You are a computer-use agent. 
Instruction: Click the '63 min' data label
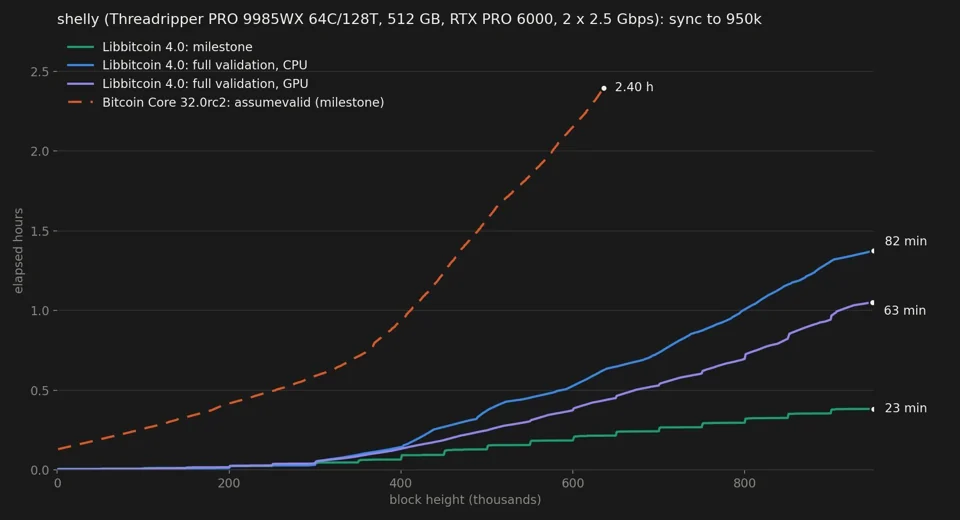[x=904, y=311]
